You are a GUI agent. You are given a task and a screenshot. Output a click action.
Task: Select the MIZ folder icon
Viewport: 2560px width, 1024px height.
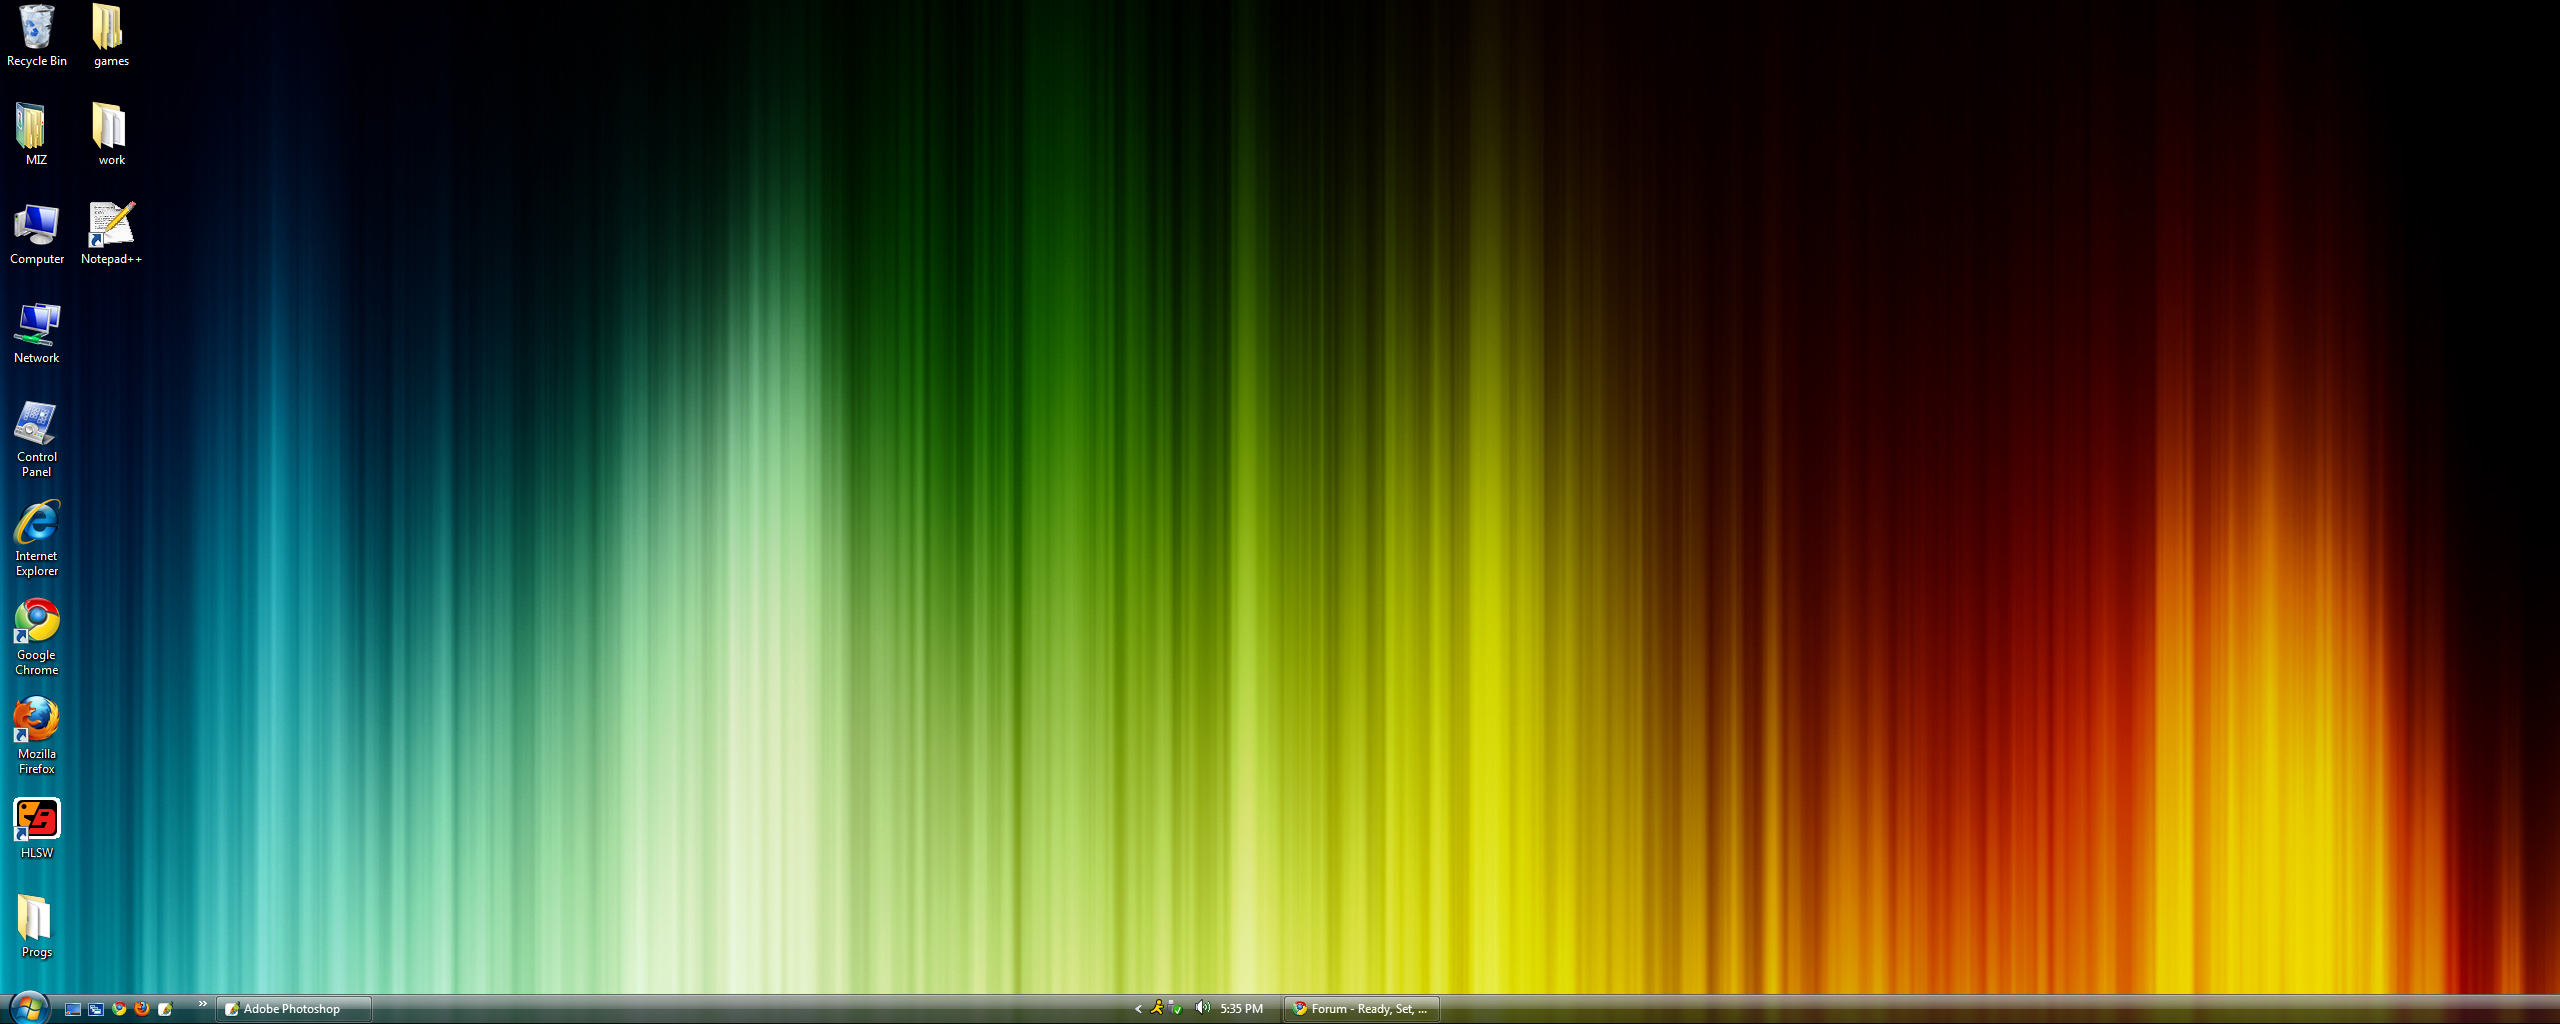tap(36, 134)
